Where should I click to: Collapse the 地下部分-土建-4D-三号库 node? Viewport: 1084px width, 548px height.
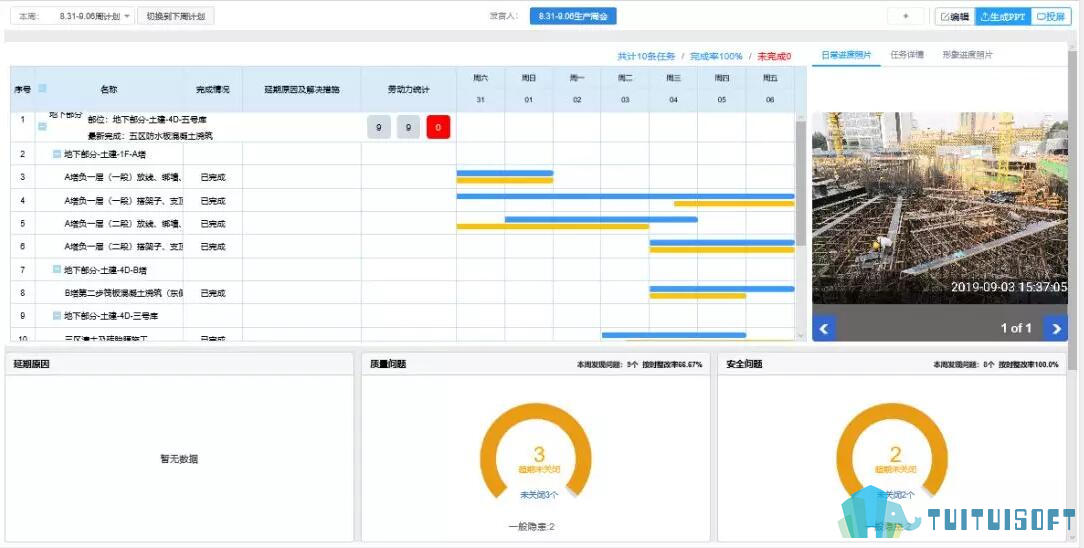[x=57, y=316]
